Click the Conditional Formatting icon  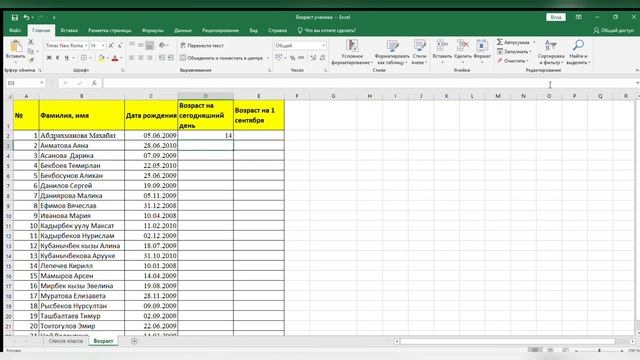[352, 46]
